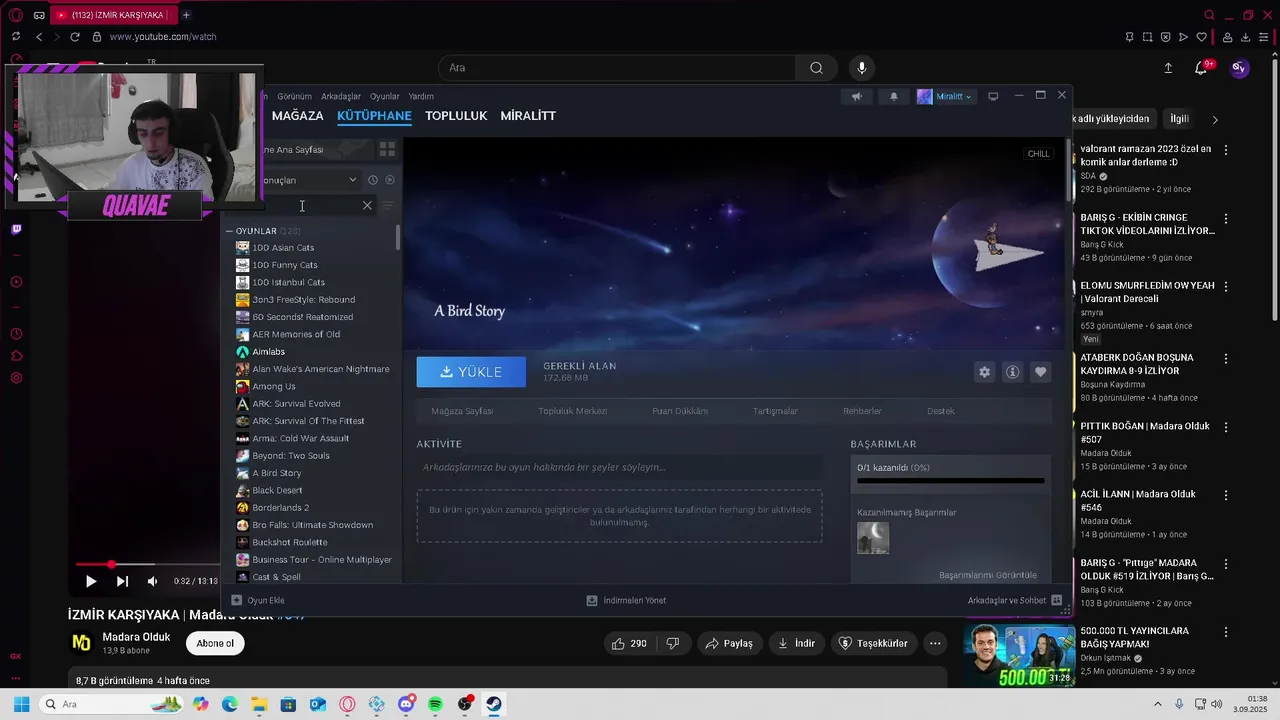This screenshot has width=1280, height=720.
Task: Open Windows Start menu
Action: 21,705
